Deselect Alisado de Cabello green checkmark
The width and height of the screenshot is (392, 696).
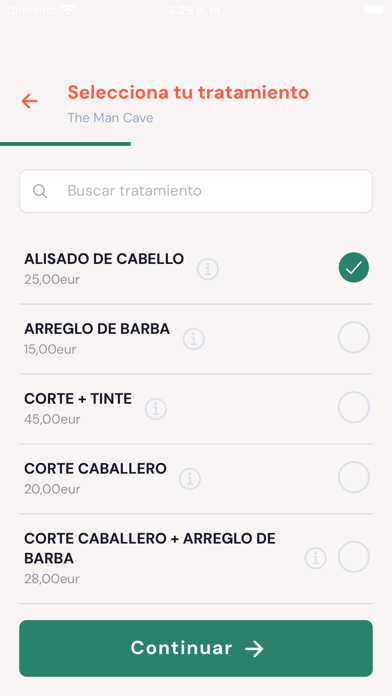[354, 267]
